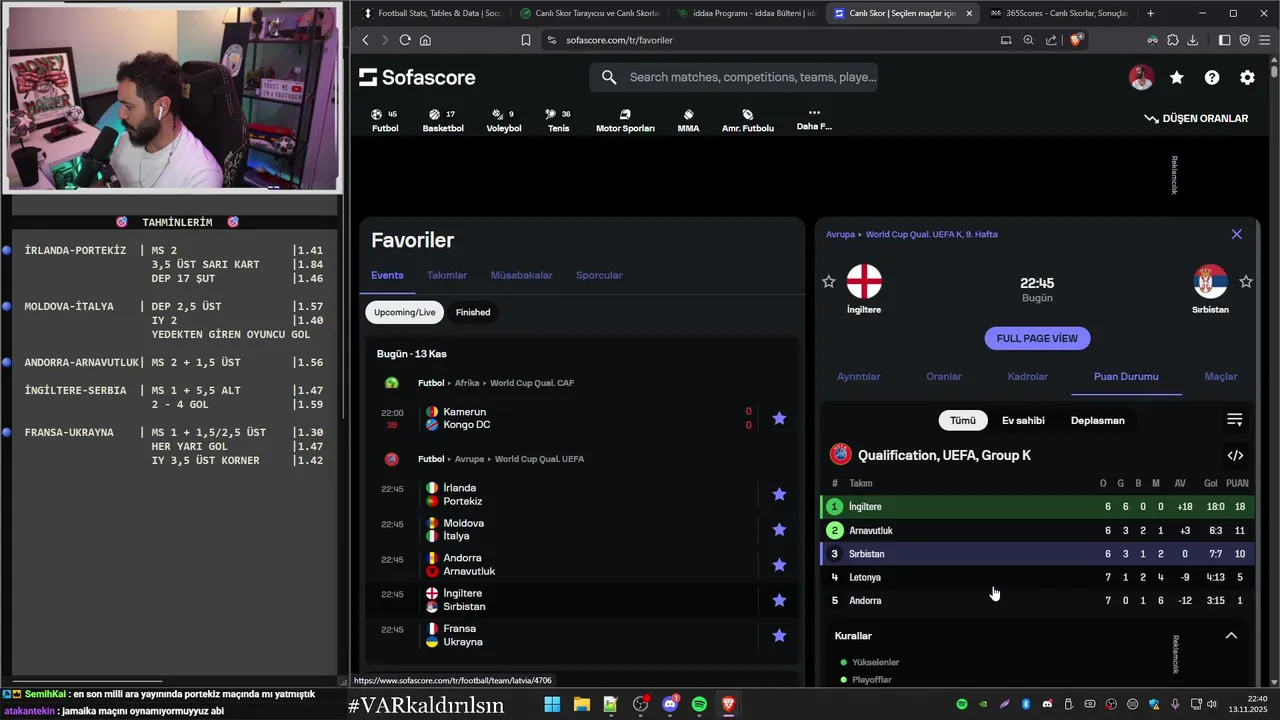The width and height of the screenshot is (1280, 720).
Task: Open the zoom magnifier in address bar
Action: (x=1028, y=40)
